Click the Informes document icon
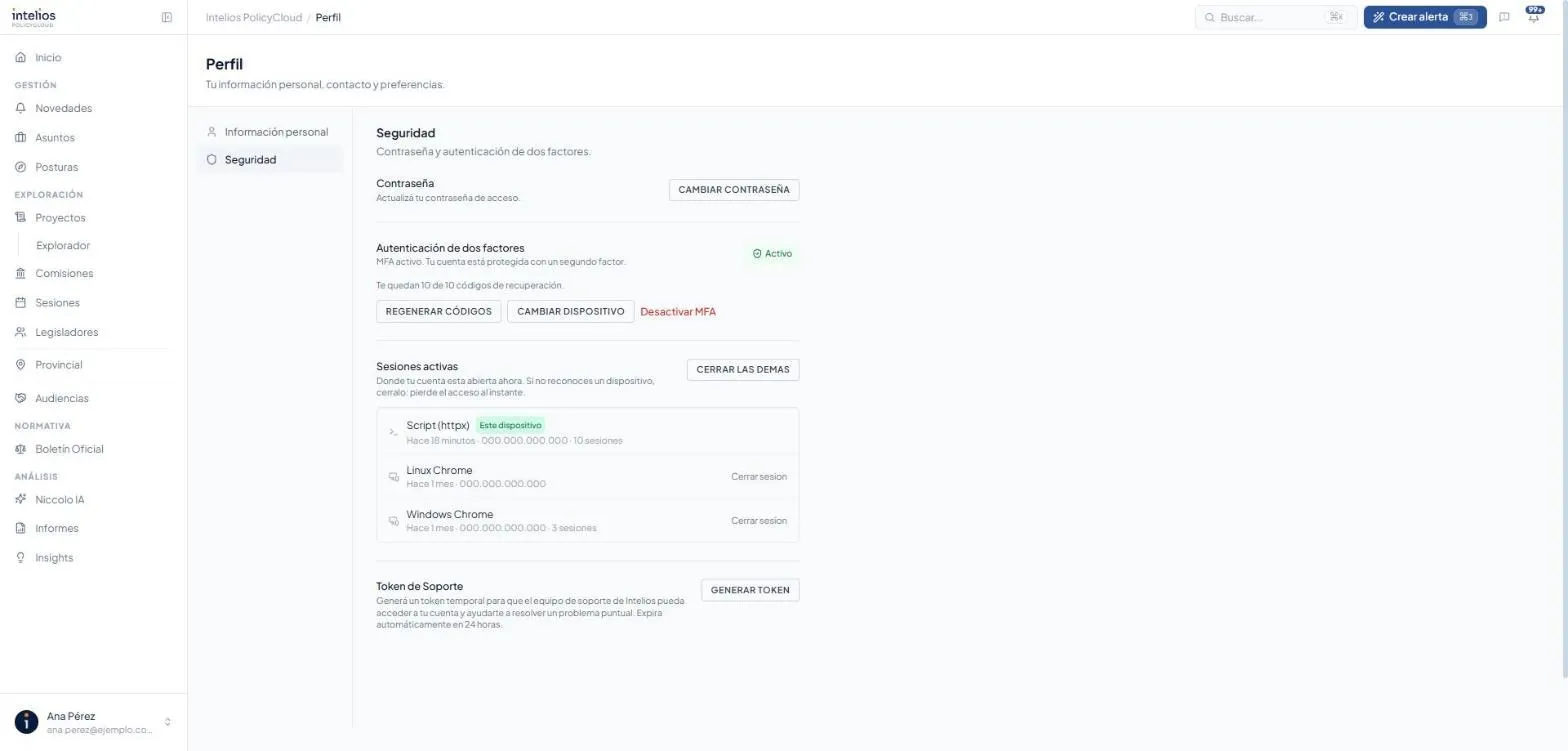Viewport: 1568px width, 751px height. (21, 528)
